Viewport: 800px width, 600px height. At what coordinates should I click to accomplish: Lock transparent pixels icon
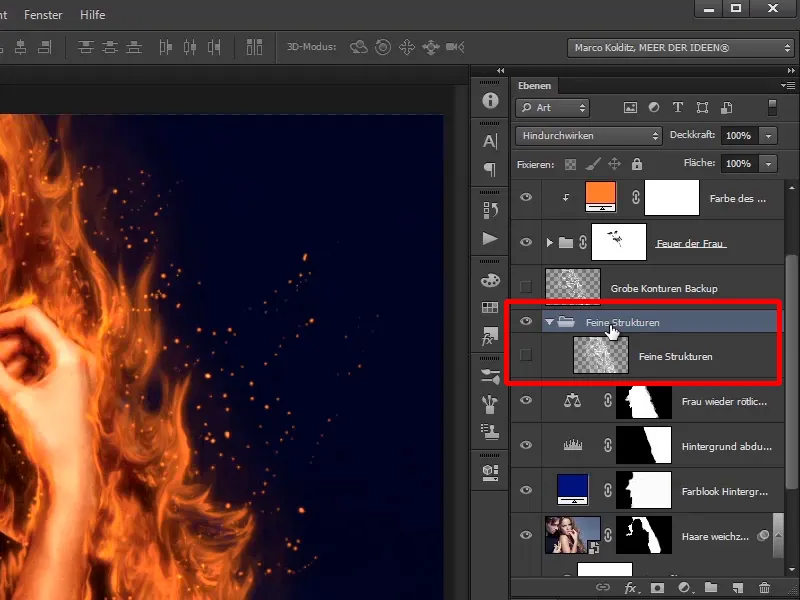click(x=570, y=164)
